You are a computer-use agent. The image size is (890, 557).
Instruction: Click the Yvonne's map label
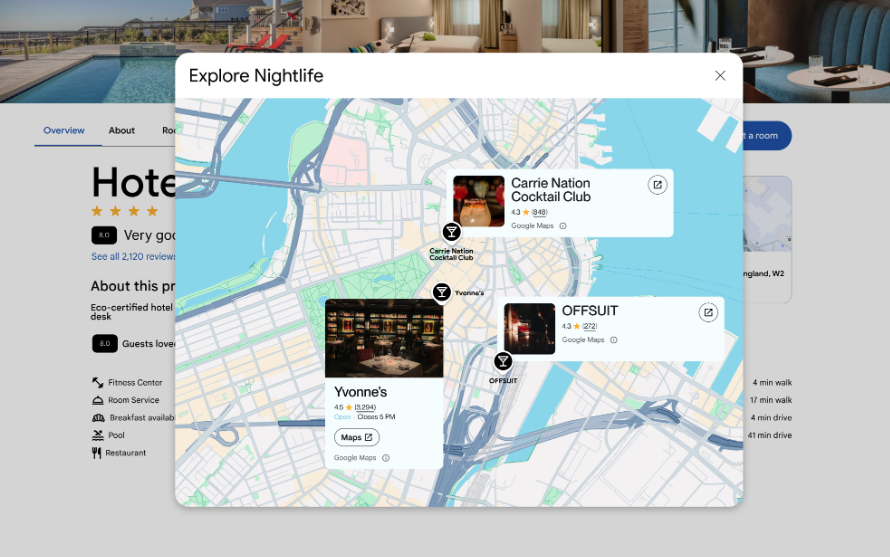469,293
